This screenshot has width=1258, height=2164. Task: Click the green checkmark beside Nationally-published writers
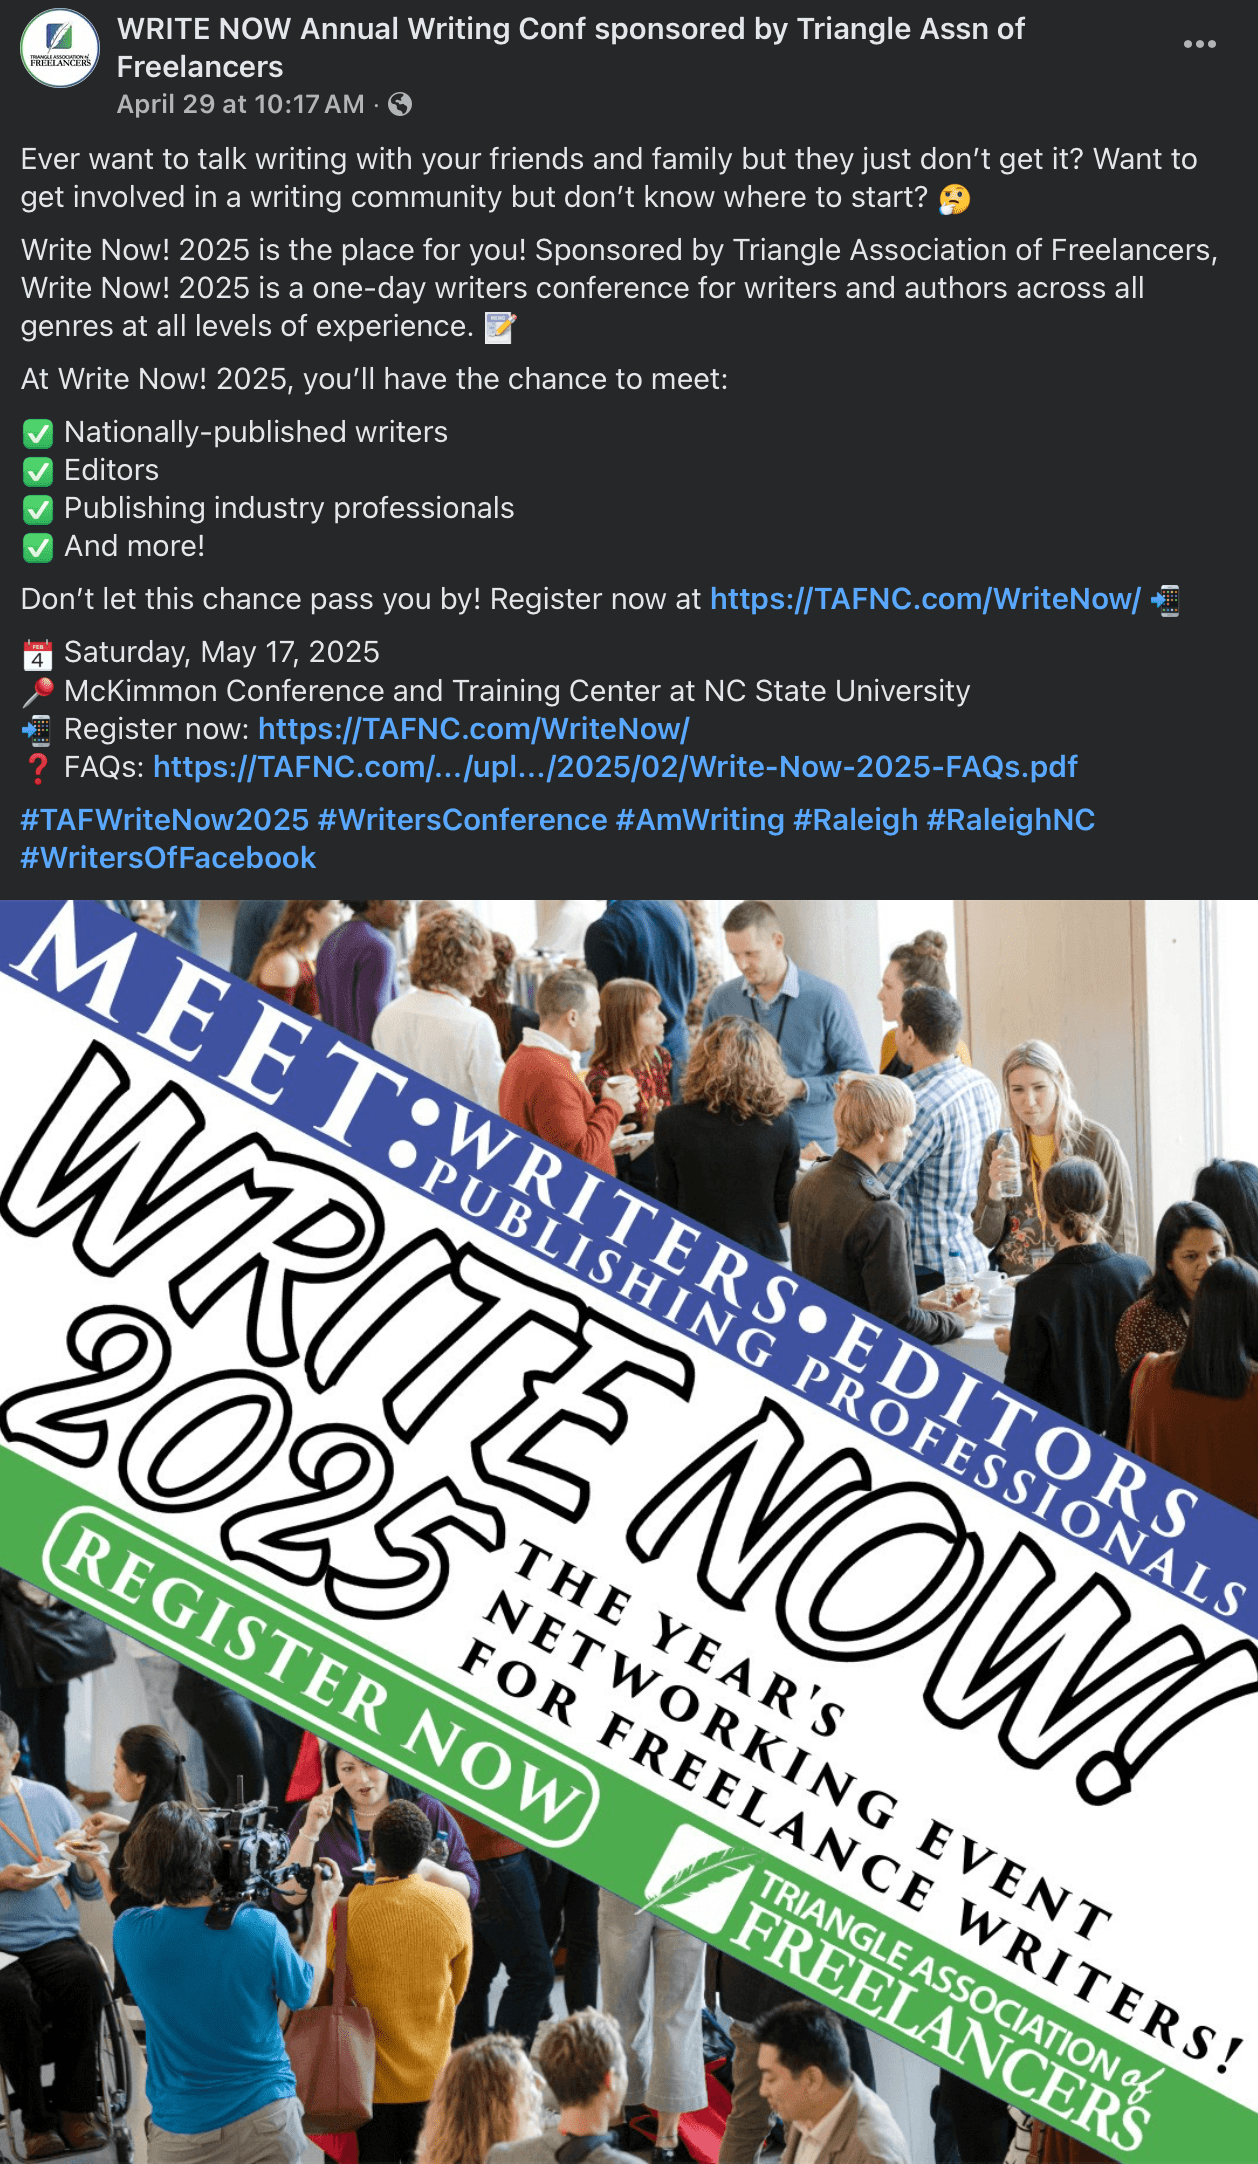[x=38, y=434]
